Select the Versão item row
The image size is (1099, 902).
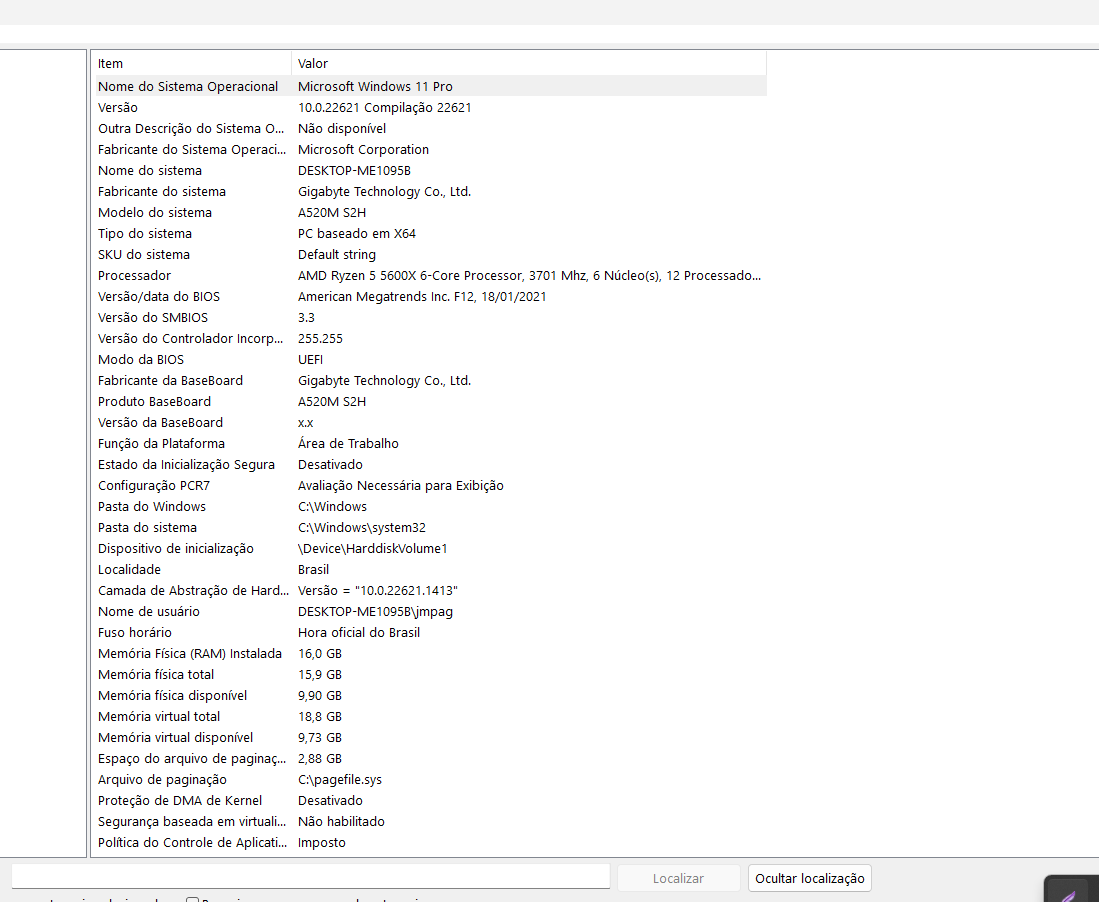pos(430,107)
